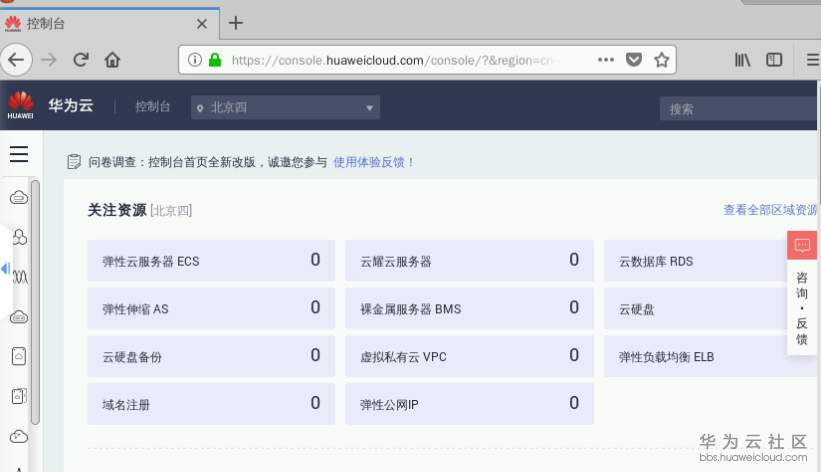Close the 控制台 browser tab
Viewport: 821px width, 472px height.
[x=202, y=24]
